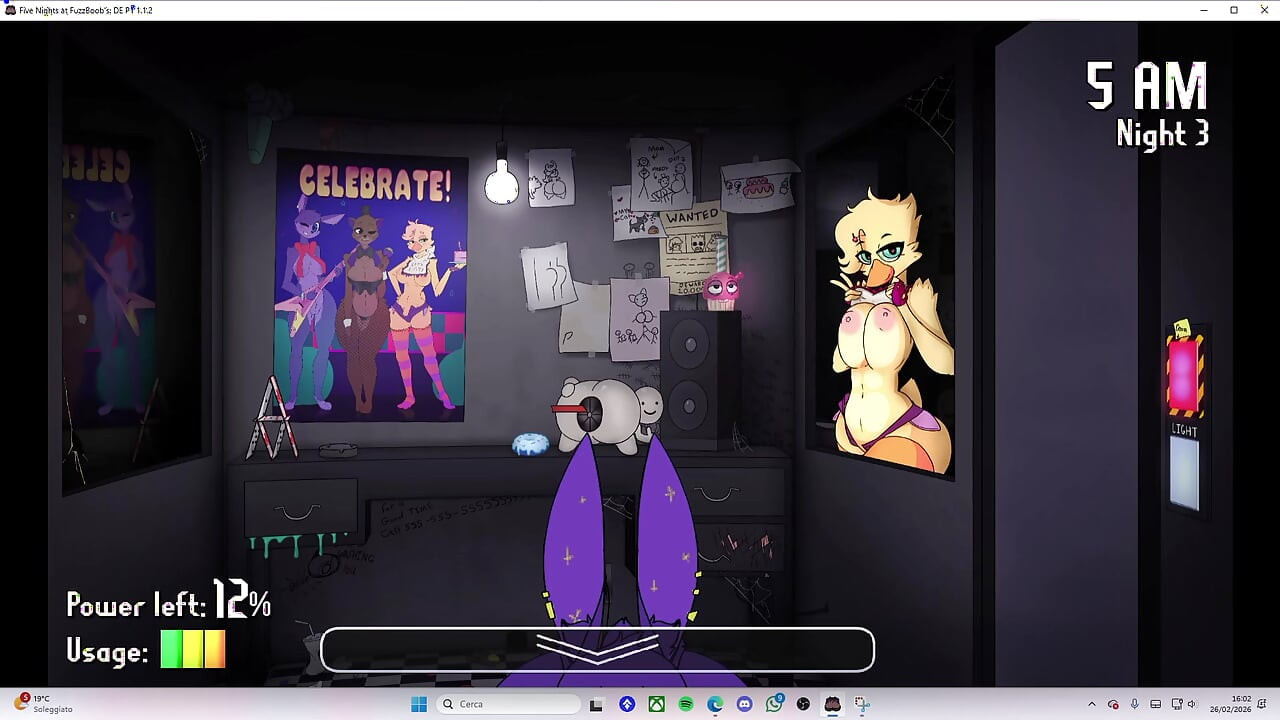
Task: Maximize the game window
Action: coord(1234,10)
